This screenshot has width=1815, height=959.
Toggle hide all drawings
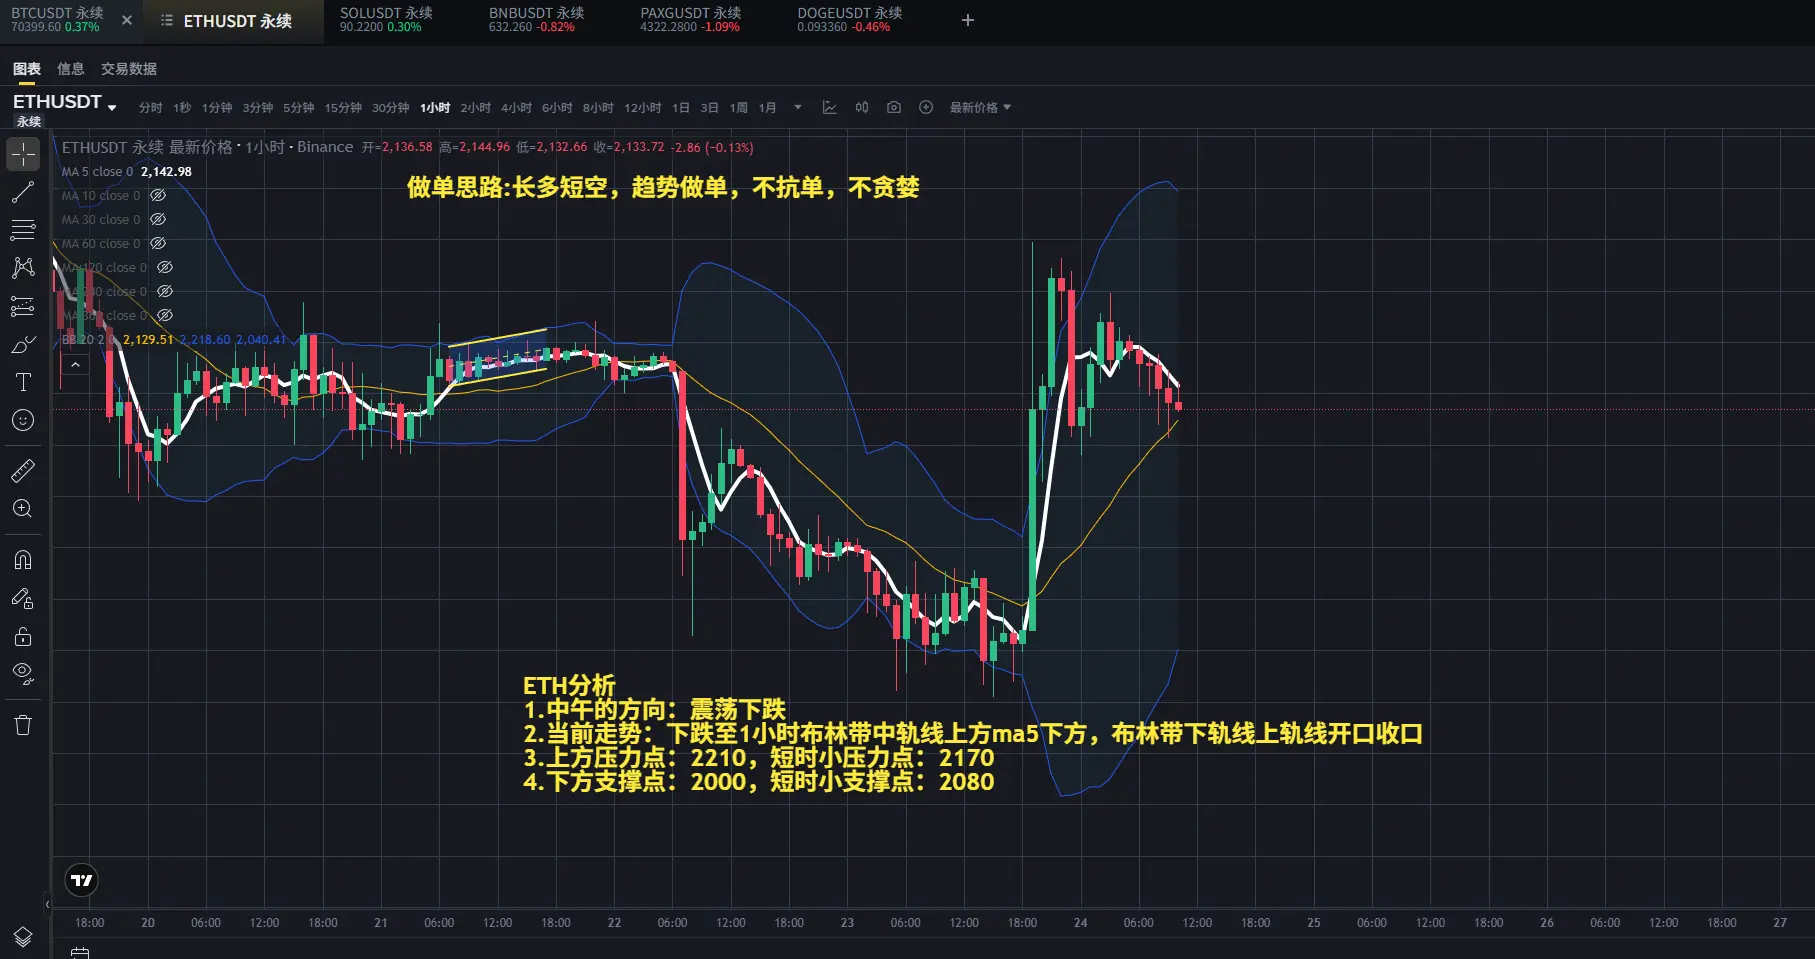coord(23,672)
